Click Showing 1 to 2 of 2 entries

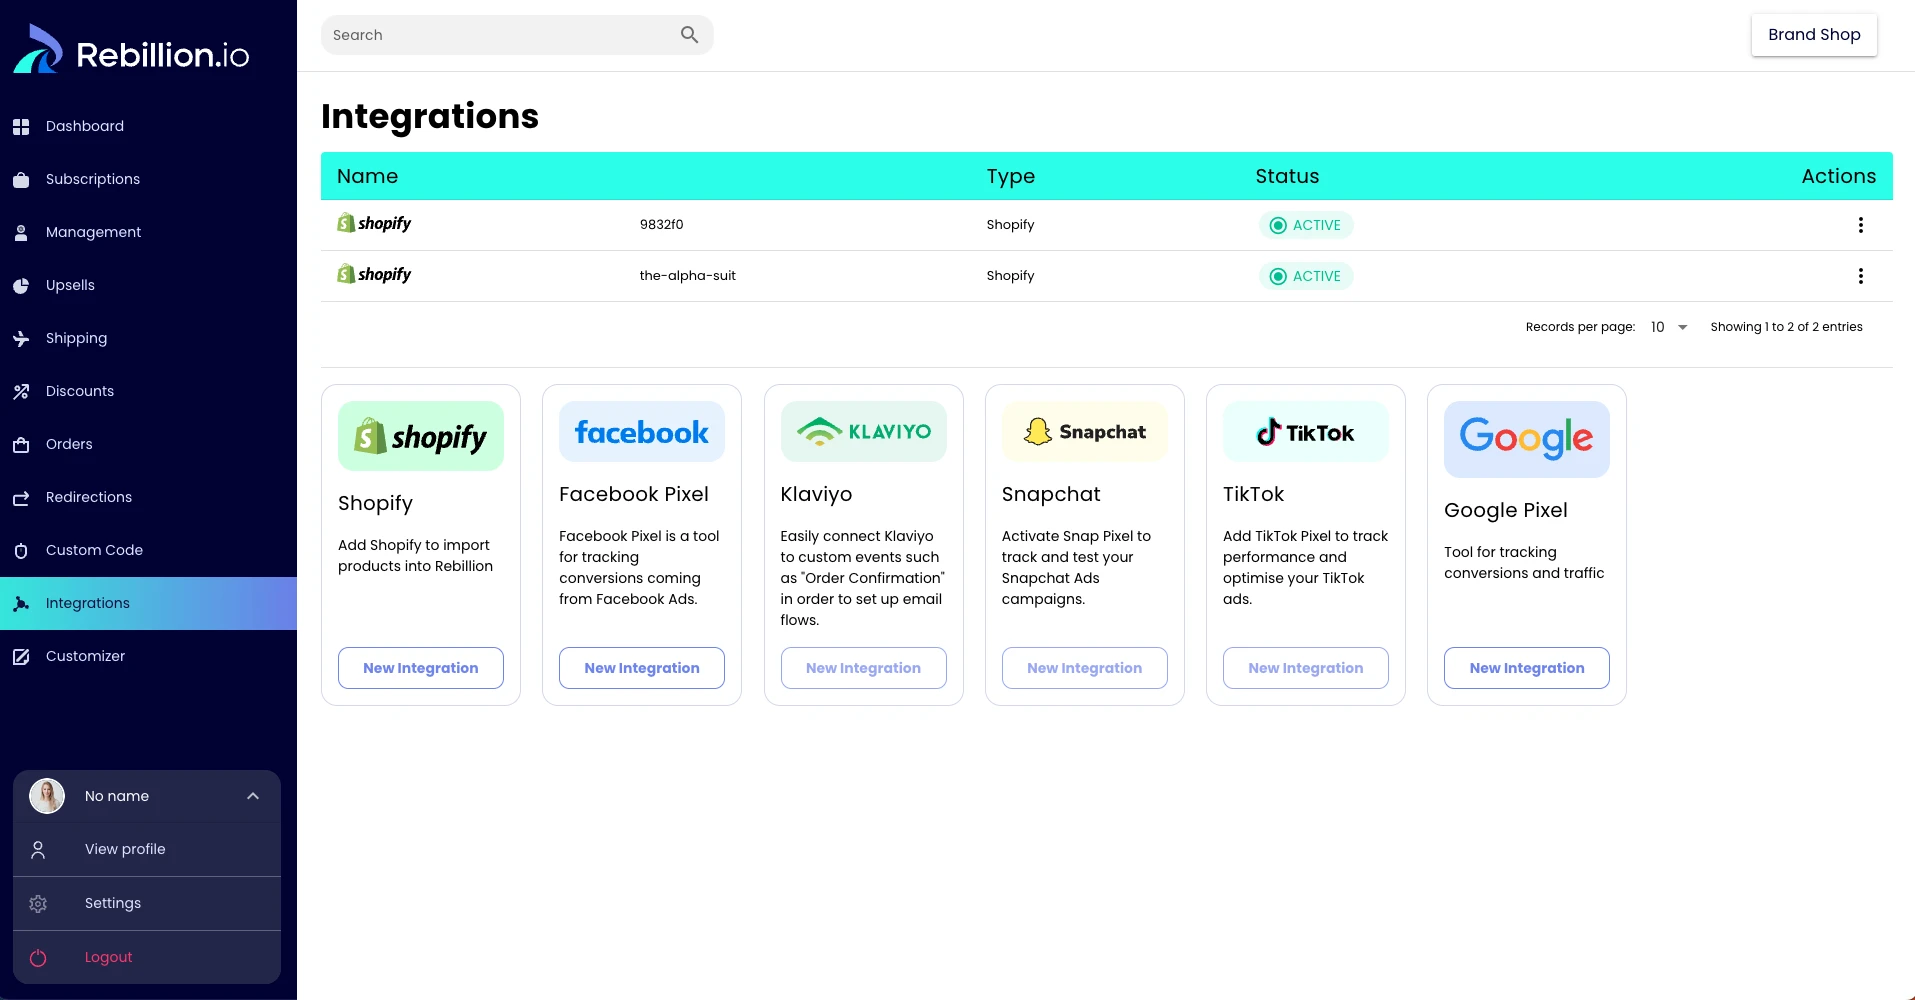1787,327
